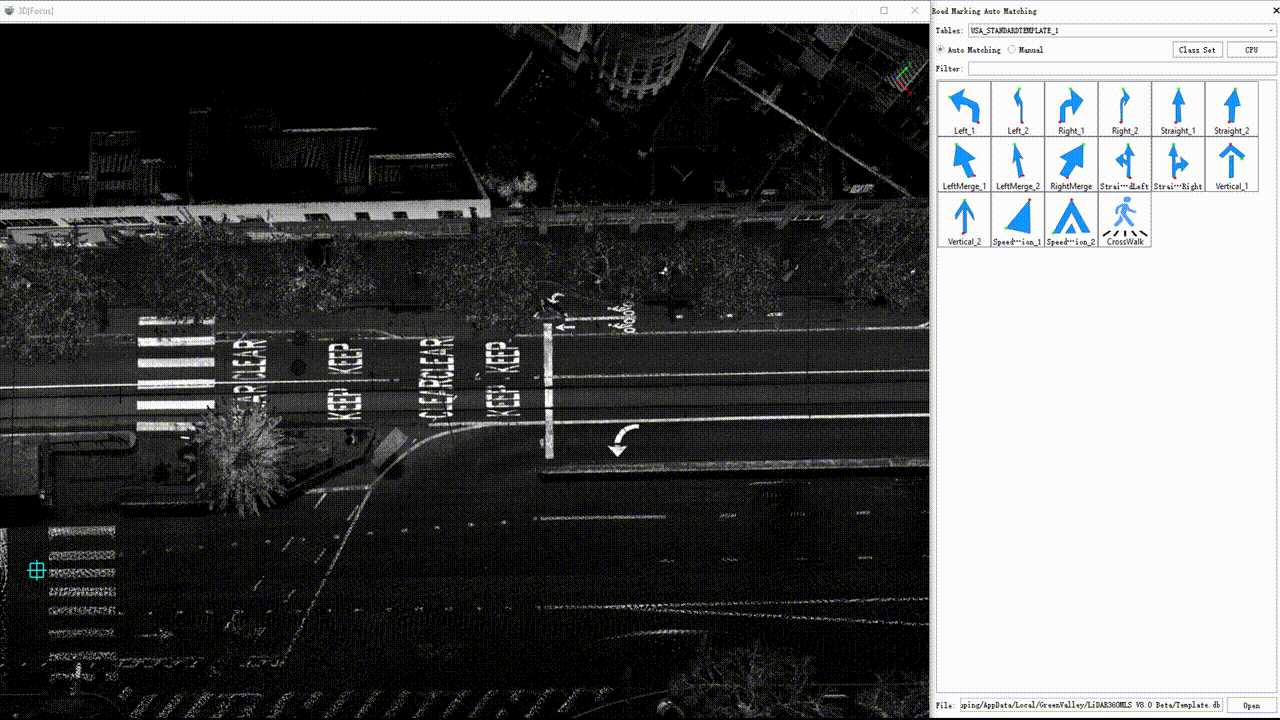1280x720 pixels.
Task: Select the Left_2 arrow template
Action: [x=1018, y=109]
